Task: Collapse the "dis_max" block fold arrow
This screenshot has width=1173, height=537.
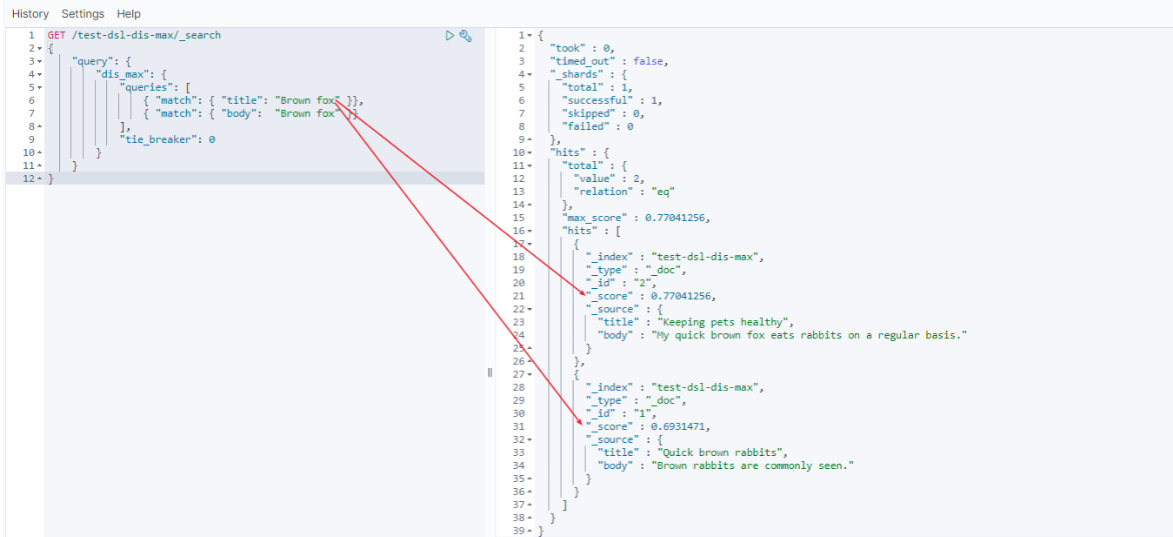Action: click(x=39, y=75)
